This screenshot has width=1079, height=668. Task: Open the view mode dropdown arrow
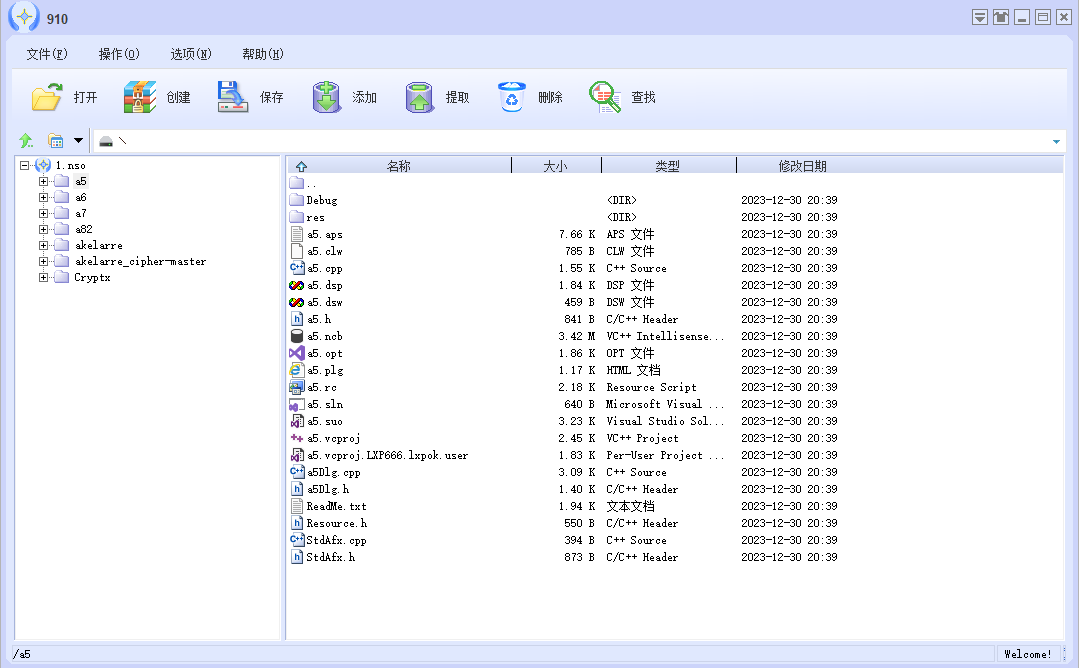pyautogui.click(x=78, y=141)
